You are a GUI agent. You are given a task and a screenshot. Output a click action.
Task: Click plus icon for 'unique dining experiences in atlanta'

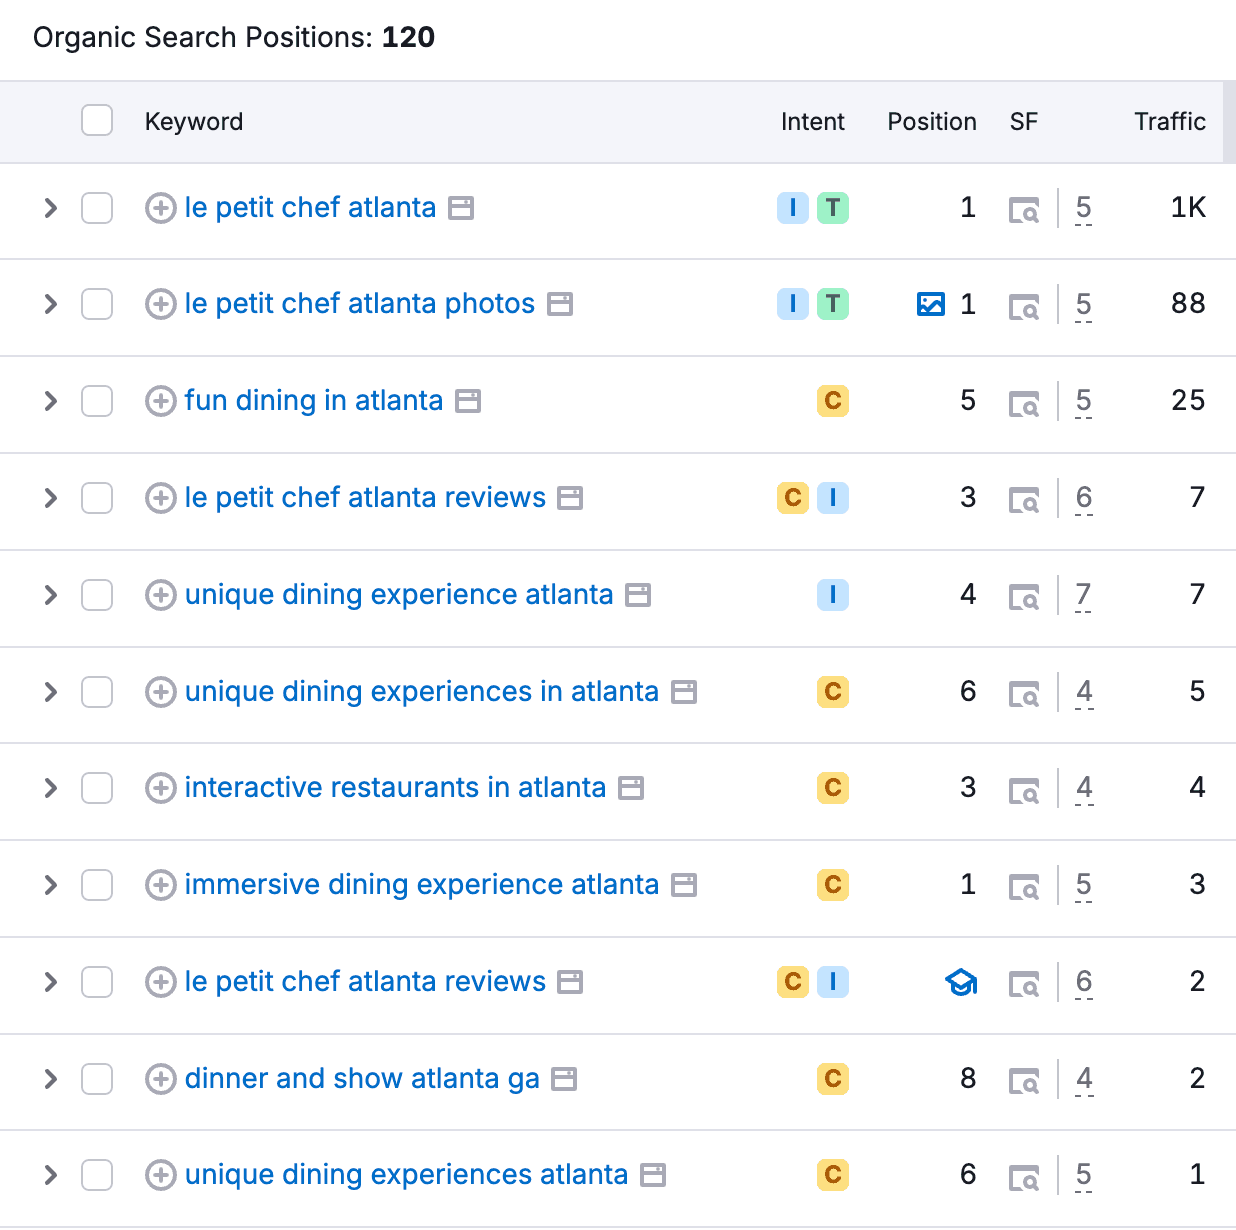click(160, 692)
